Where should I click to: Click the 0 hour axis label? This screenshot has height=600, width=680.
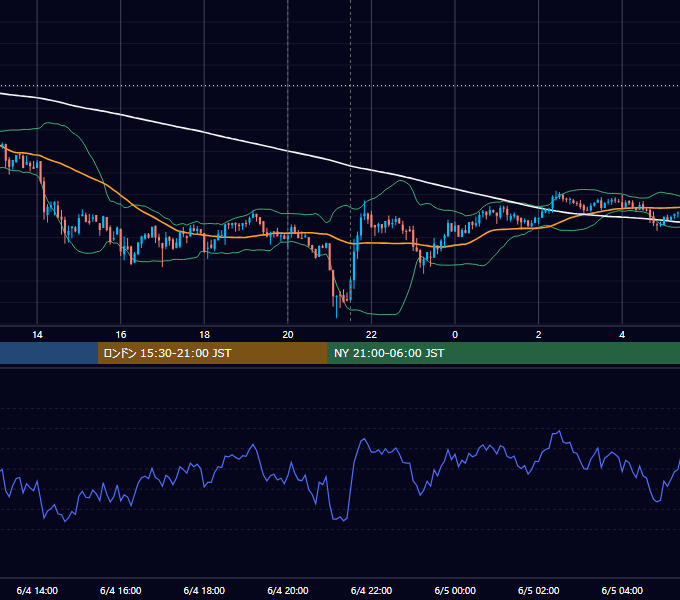click(x=455, y=335)
